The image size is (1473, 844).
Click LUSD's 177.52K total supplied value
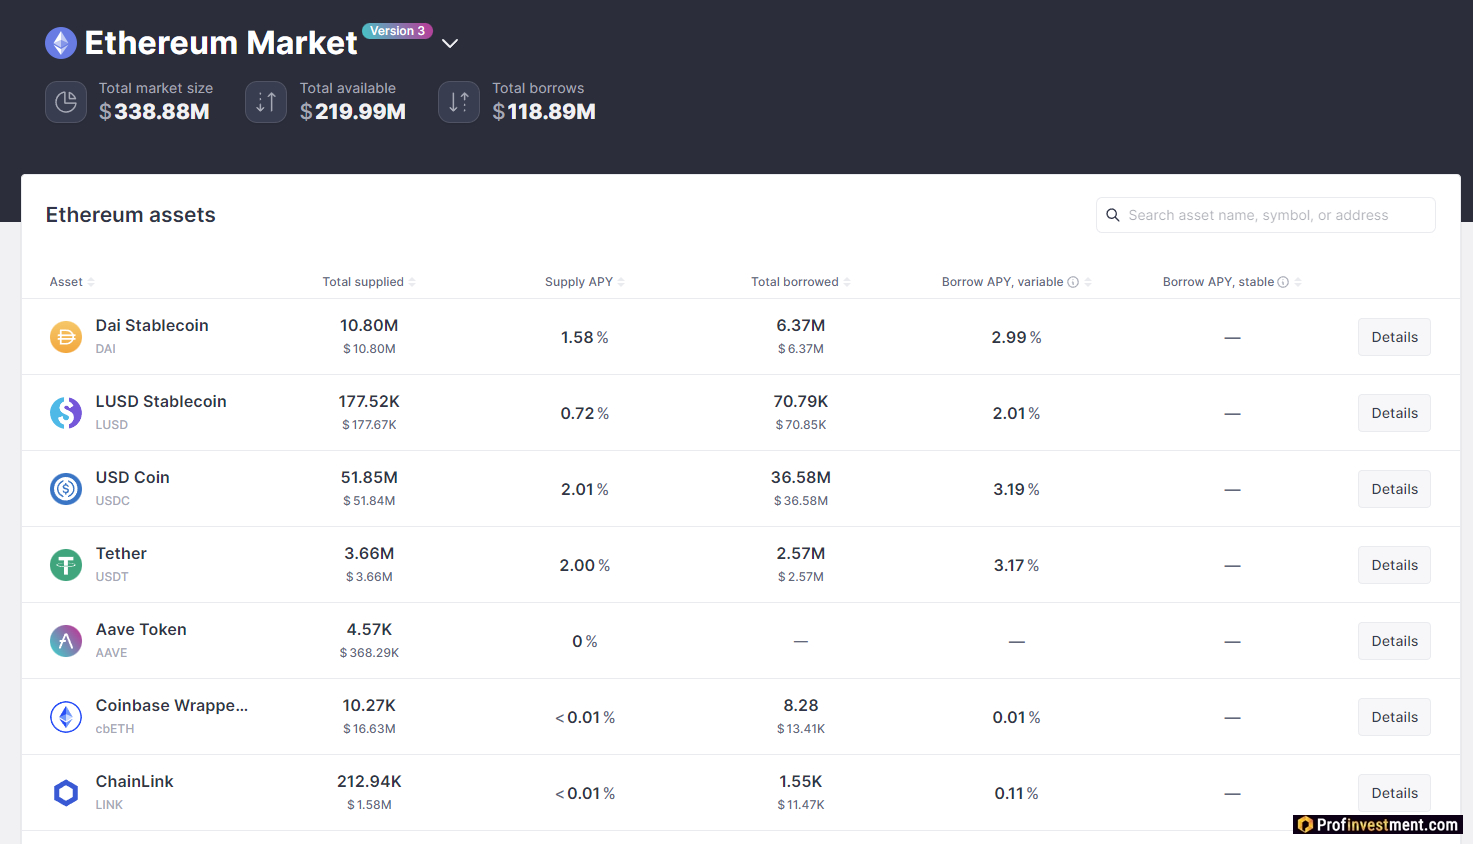click(x=369, y=401)
